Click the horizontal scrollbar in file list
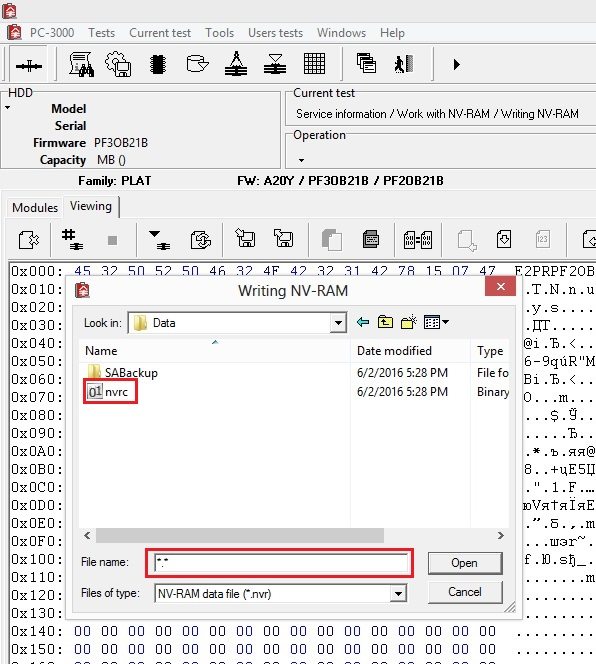Image resolution: width=596 pixels, height=664 pixels. click(x=240, y=535)
